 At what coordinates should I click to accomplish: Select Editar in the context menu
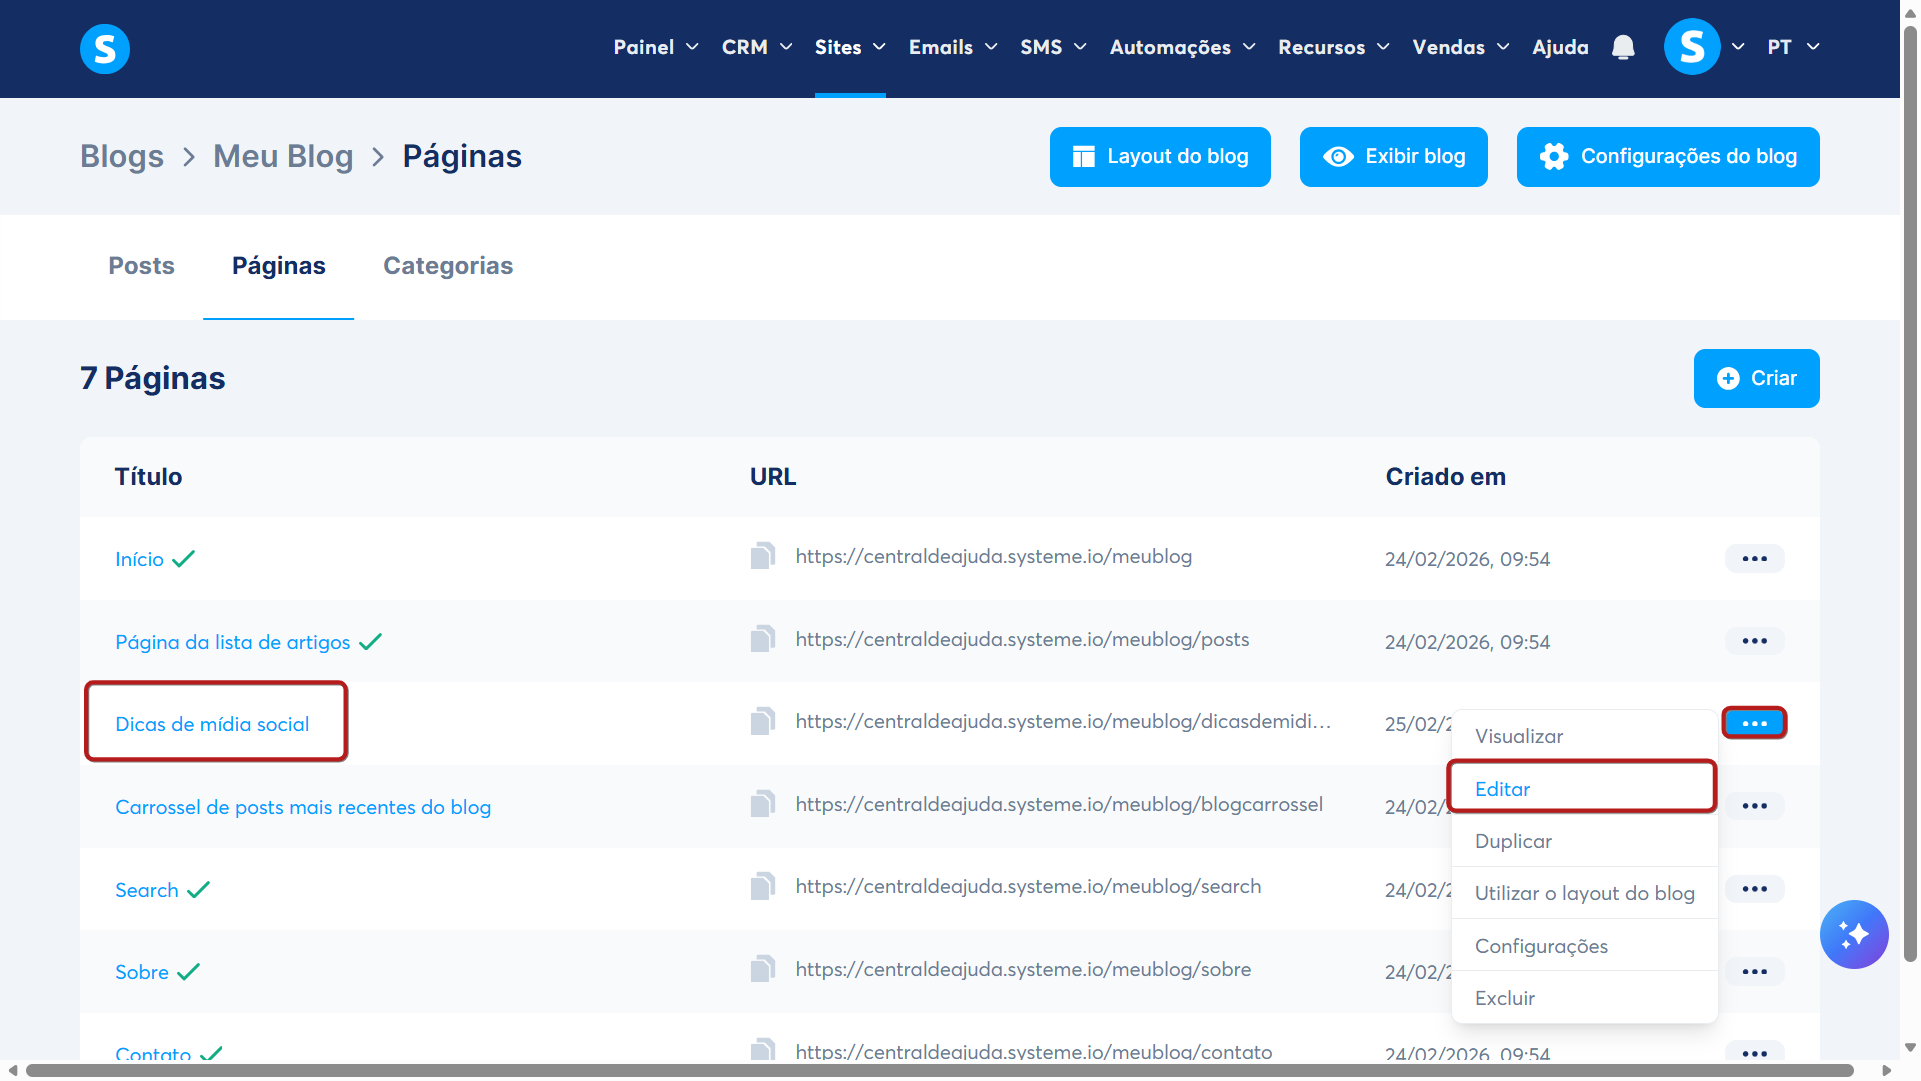[1502, 789]
